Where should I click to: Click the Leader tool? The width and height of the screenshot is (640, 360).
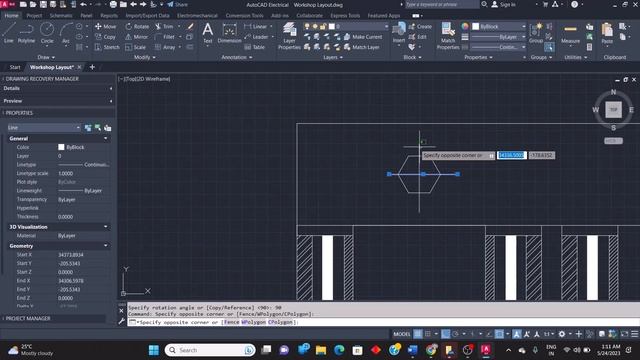(256, 37)
